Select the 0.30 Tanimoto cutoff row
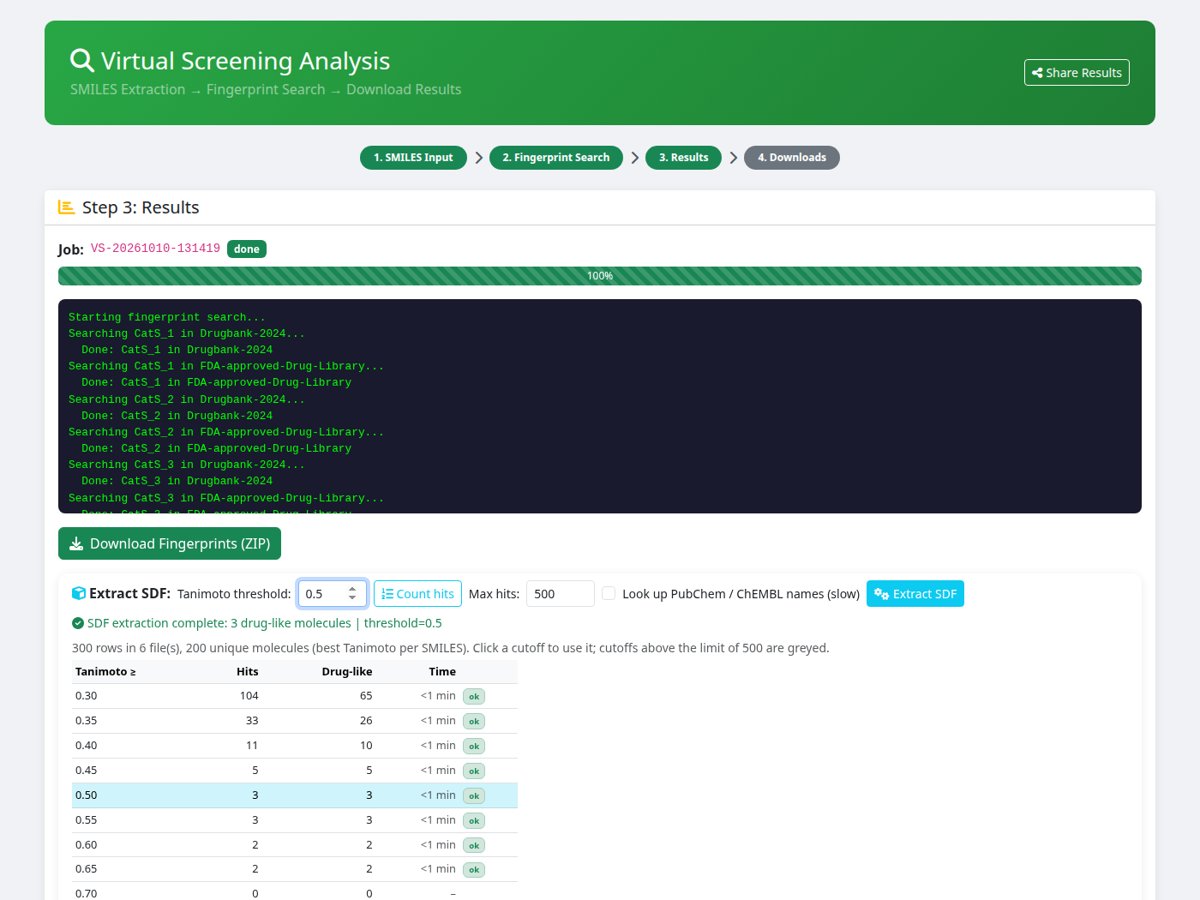This screenshot has width=1200, height=900. coord(295,696)
